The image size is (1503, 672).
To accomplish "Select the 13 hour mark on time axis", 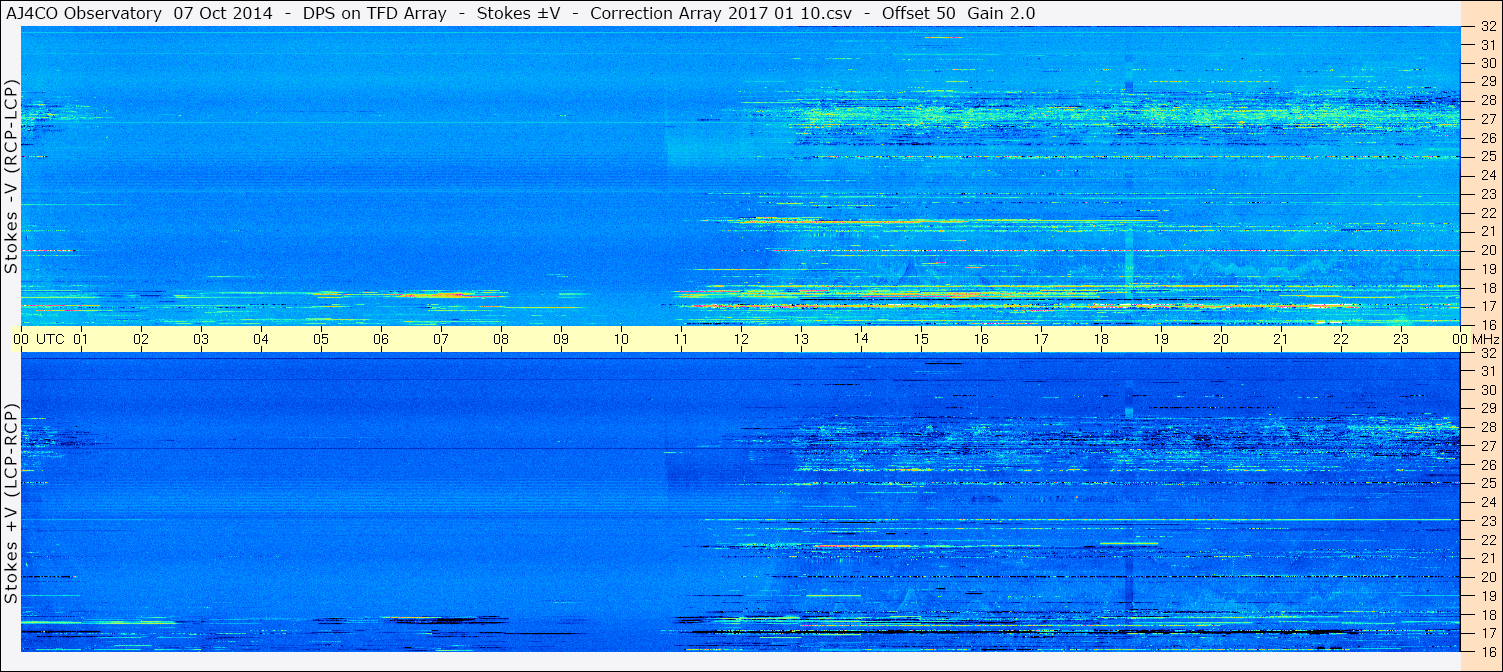I will click(x=801, y=339).
